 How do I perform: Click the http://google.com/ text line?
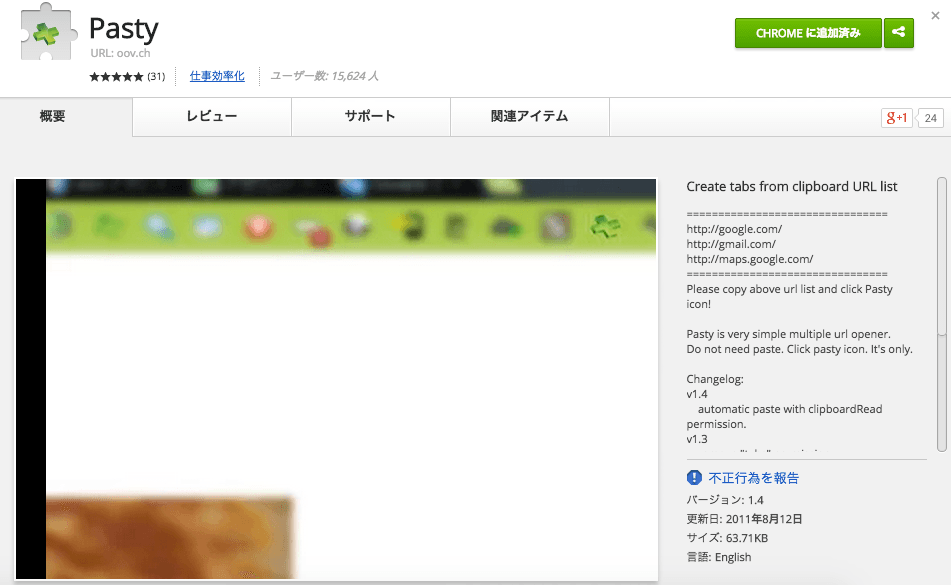(734, 229)
